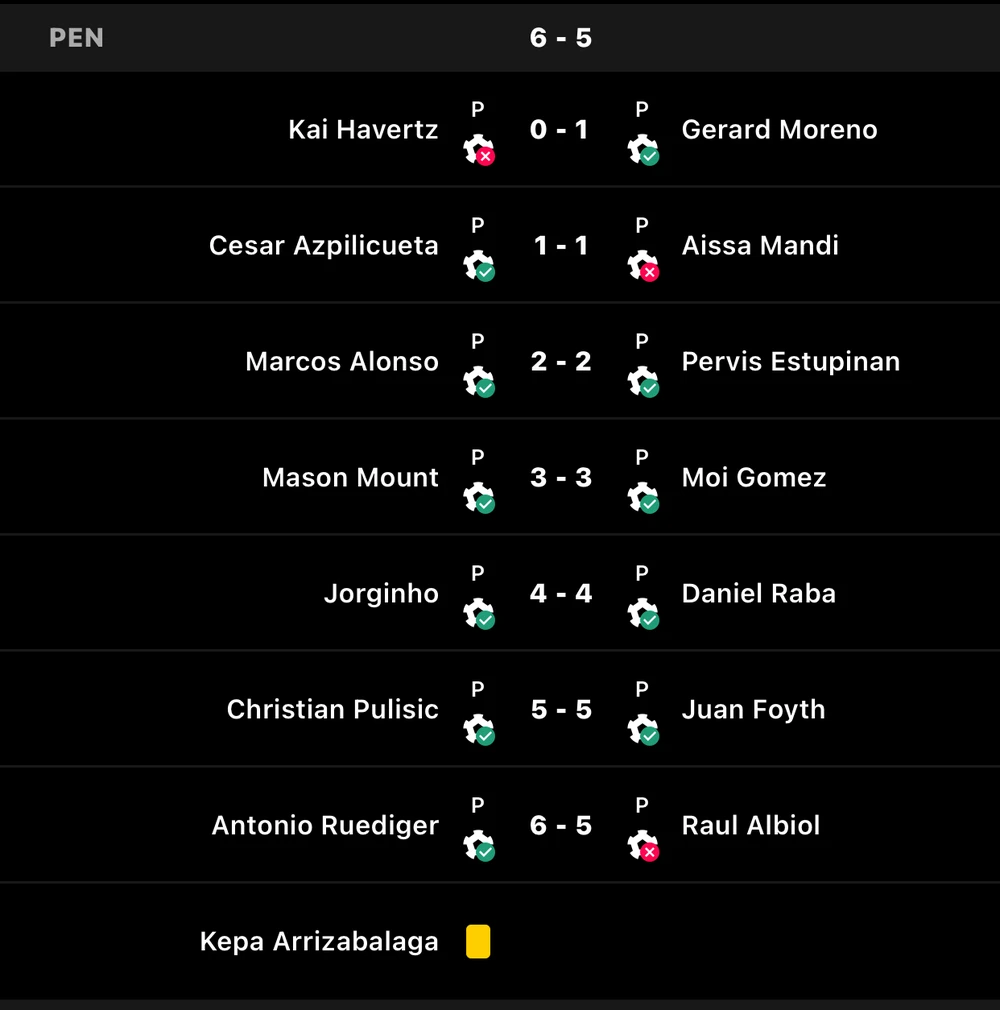
Task: Click Gerard Moreno's scored penalty icon
Action: click(643, 149)
